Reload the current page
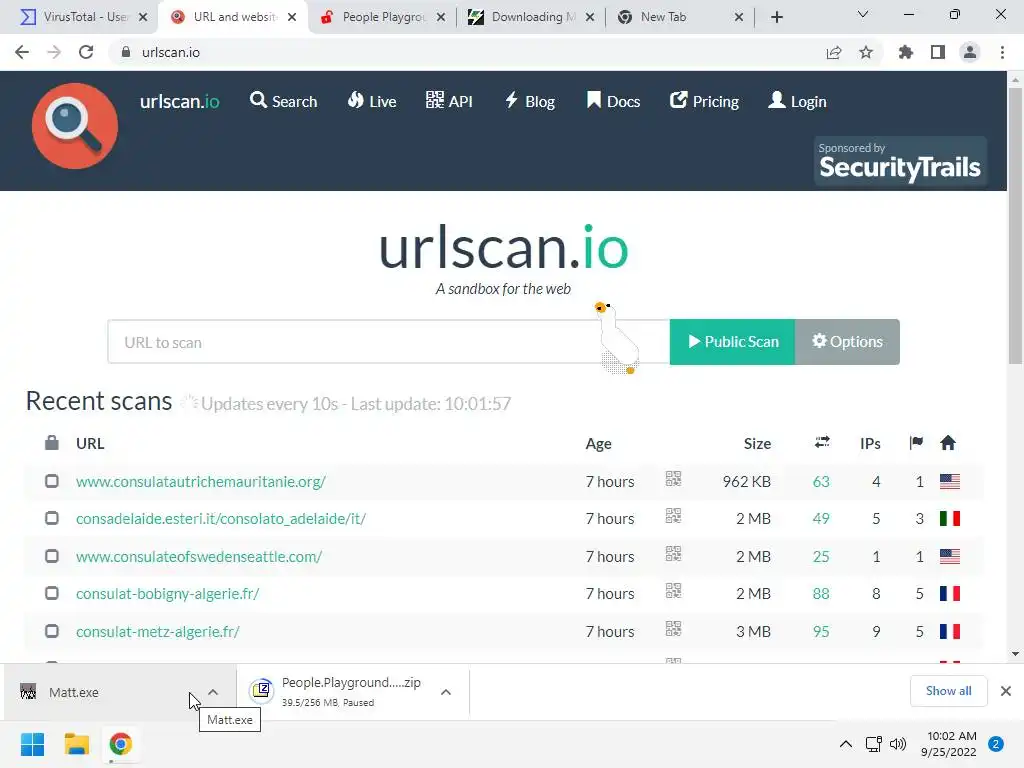This screenshot has width=1024, height=768. click(x=86, y=52)
